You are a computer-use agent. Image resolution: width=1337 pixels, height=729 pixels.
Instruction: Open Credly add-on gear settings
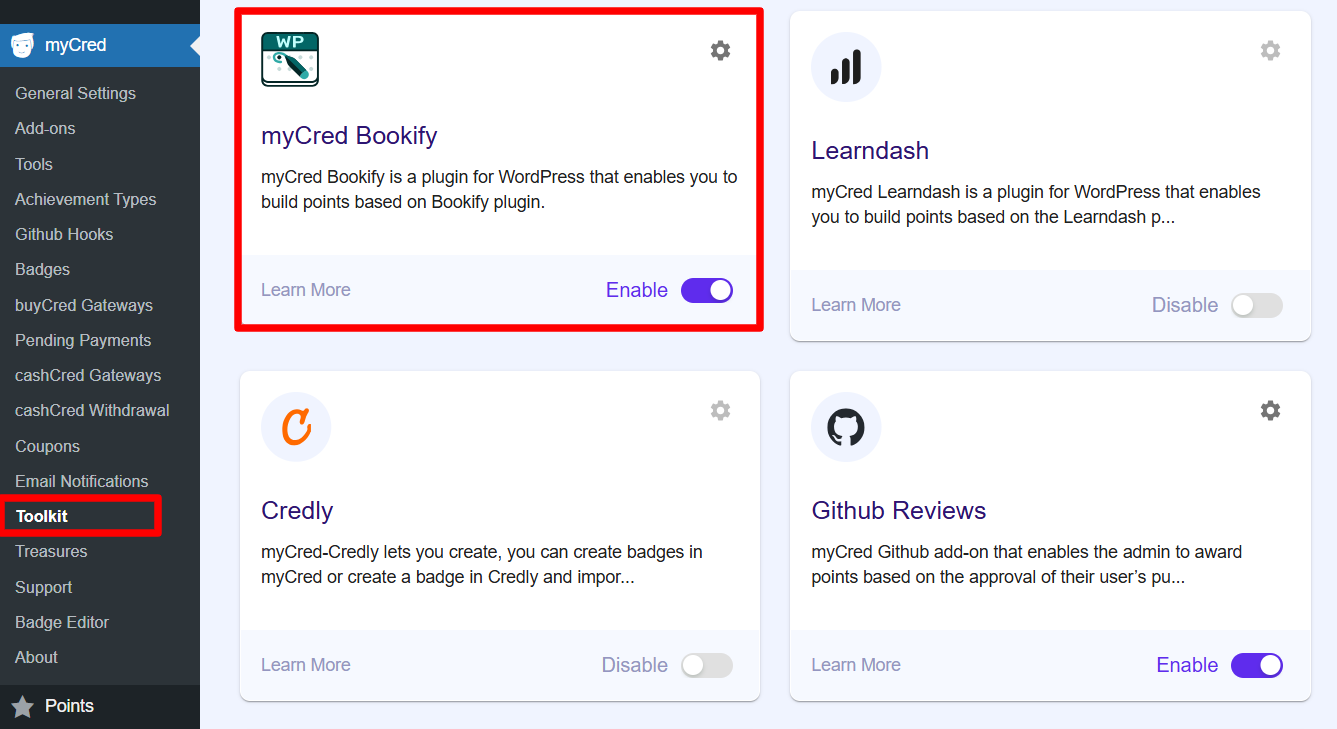[x=720, y=411]
